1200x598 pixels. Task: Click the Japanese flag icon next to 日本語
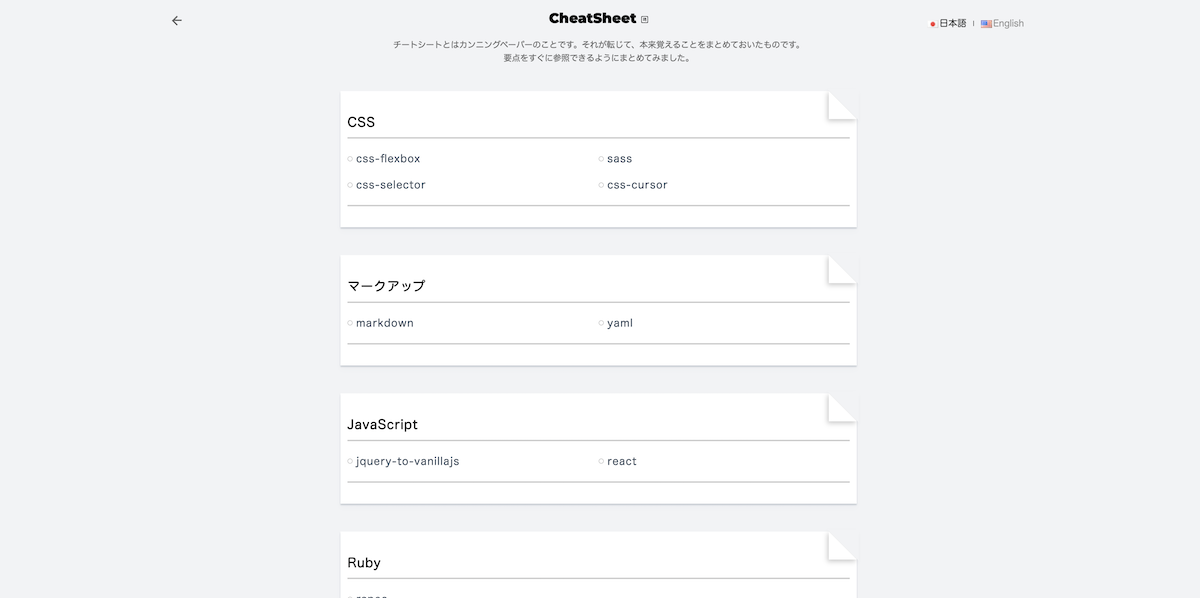931,23
